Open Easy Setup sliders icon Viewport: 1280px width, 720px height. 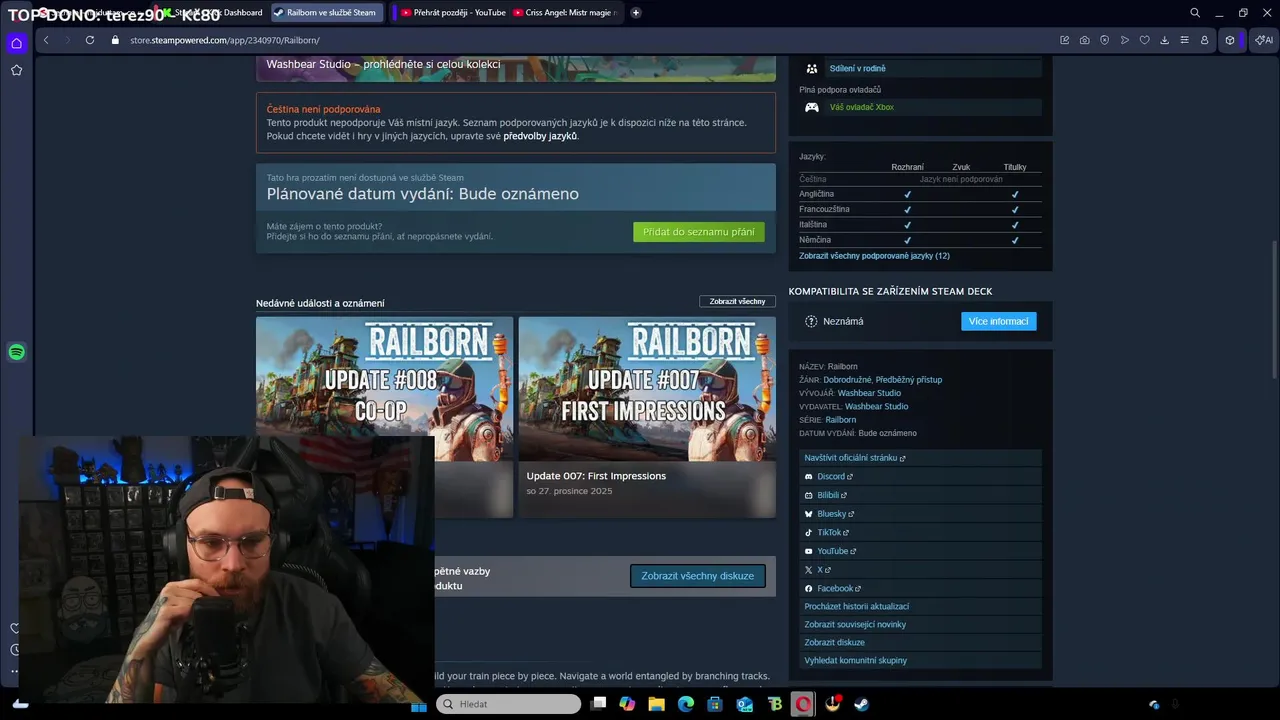point(1184,40)
